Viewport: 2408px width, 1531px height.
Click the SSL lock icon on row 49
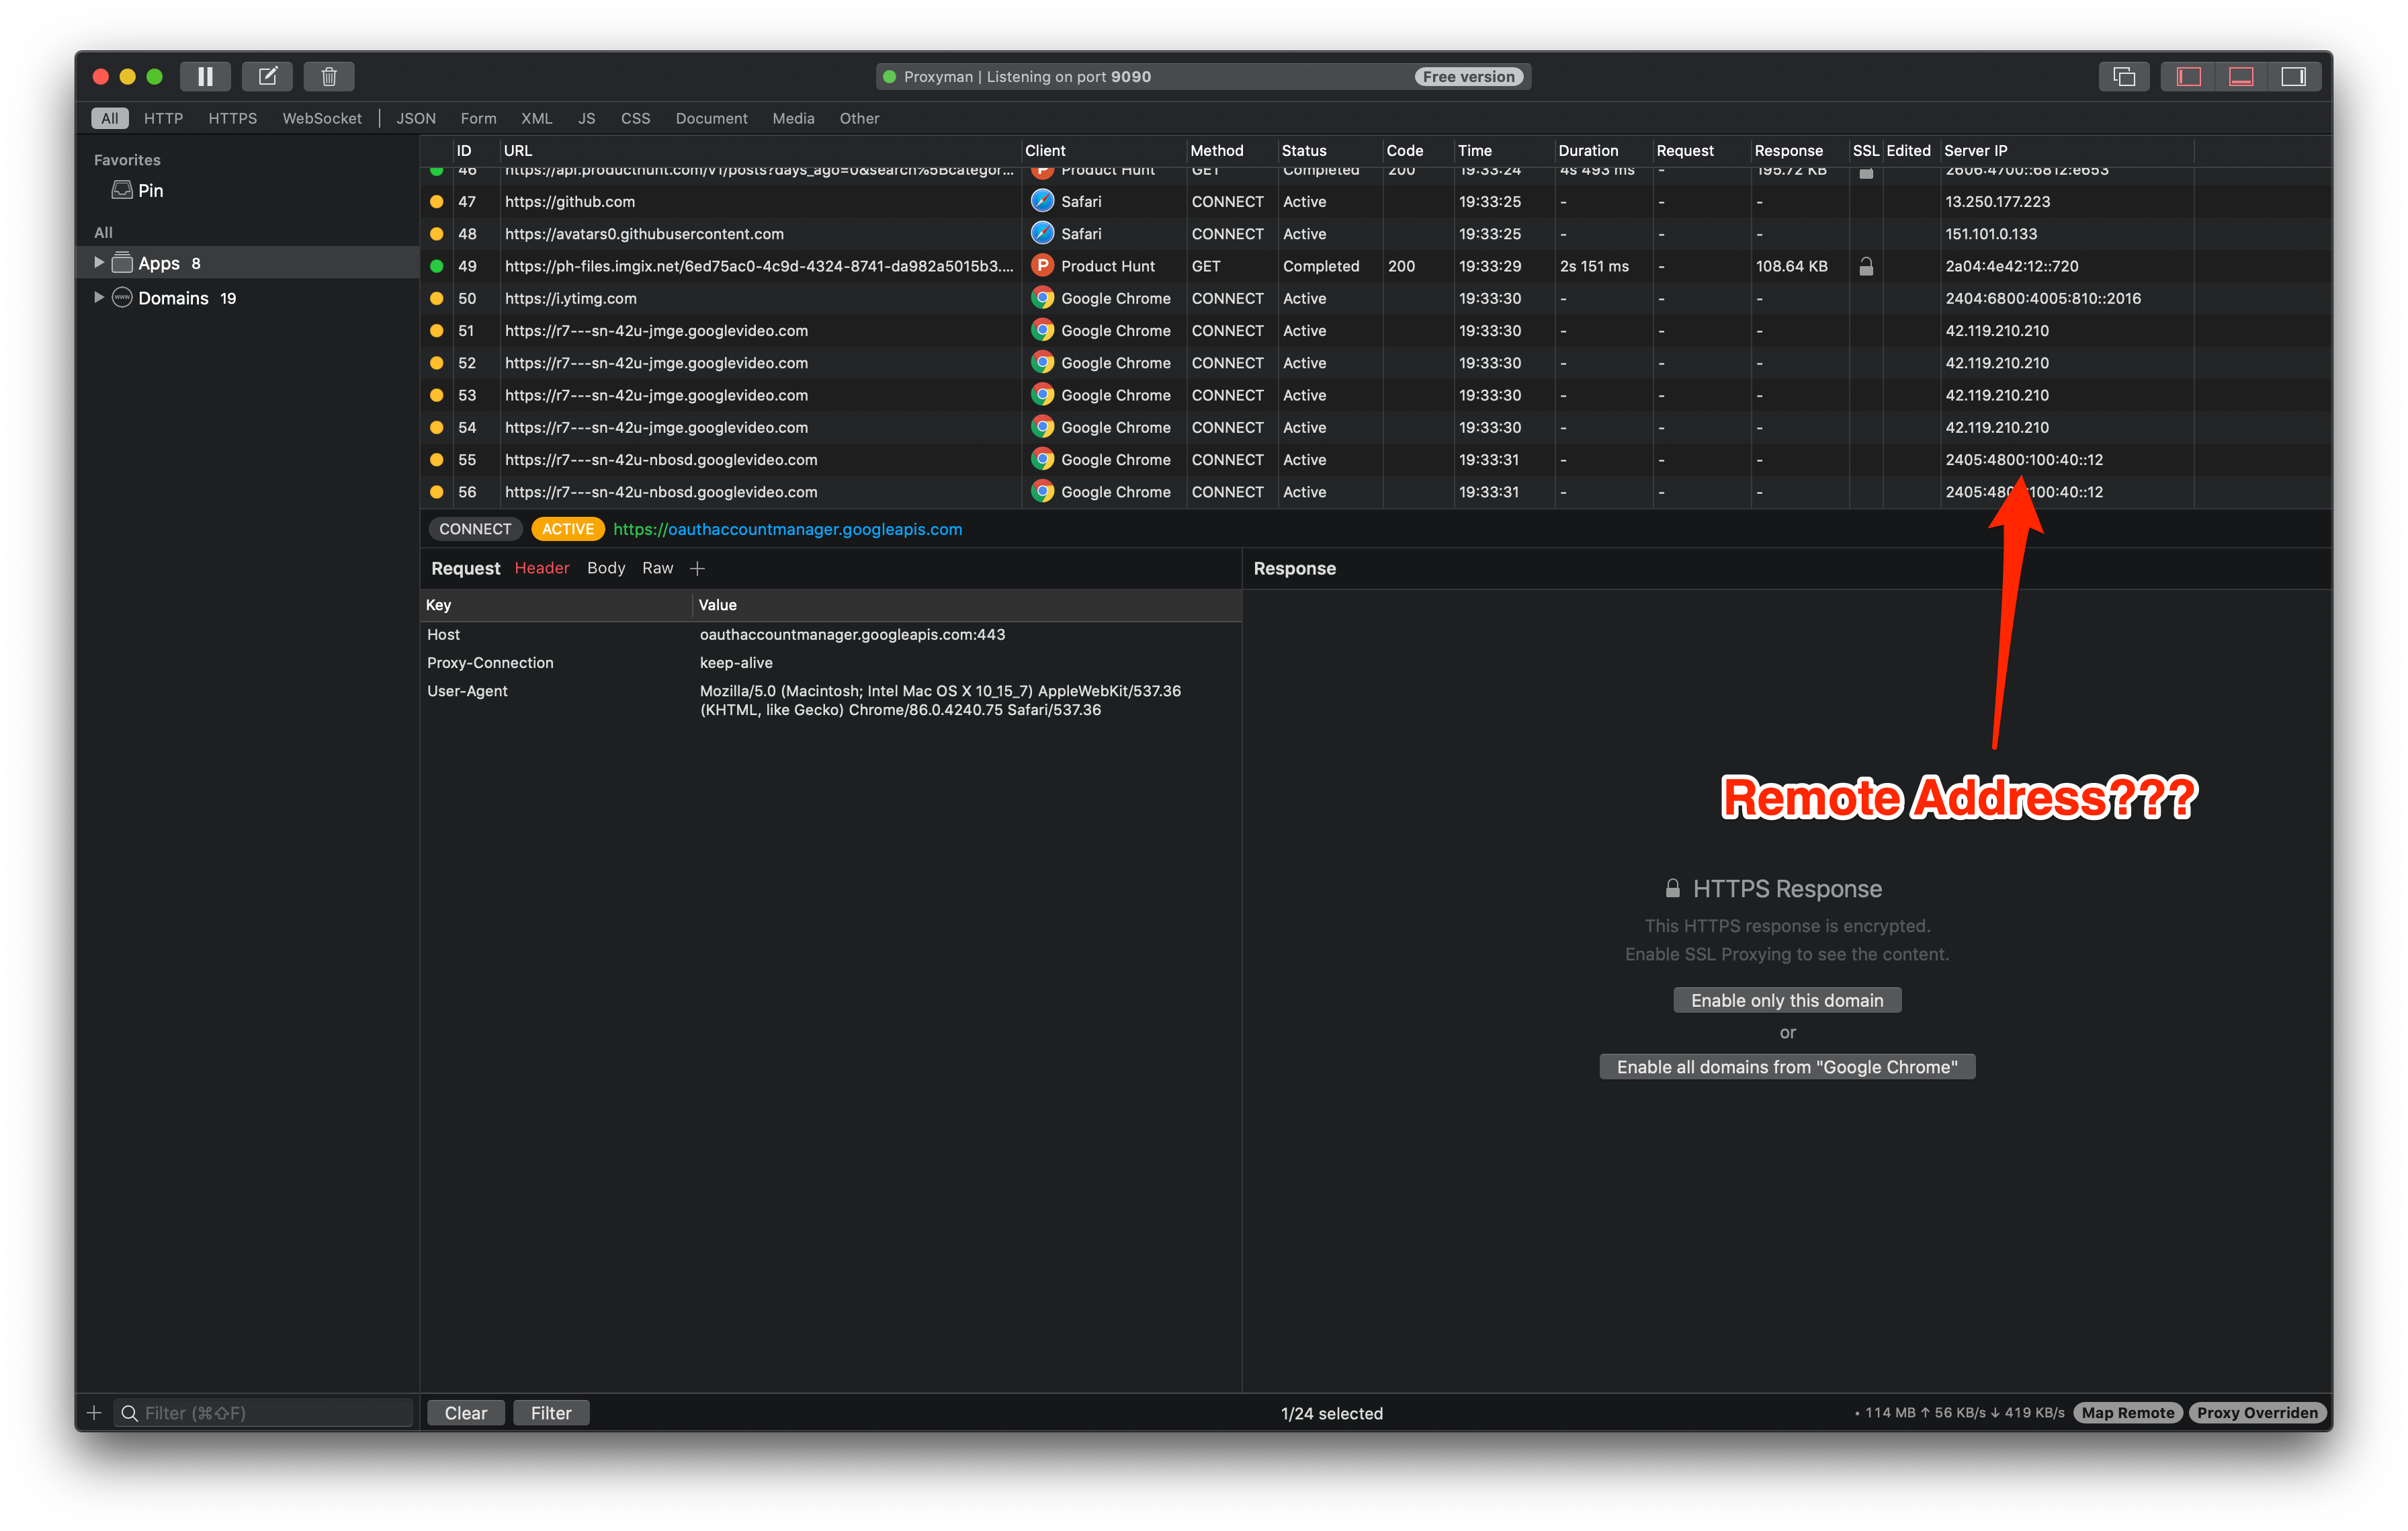(x=1865, y=266)
